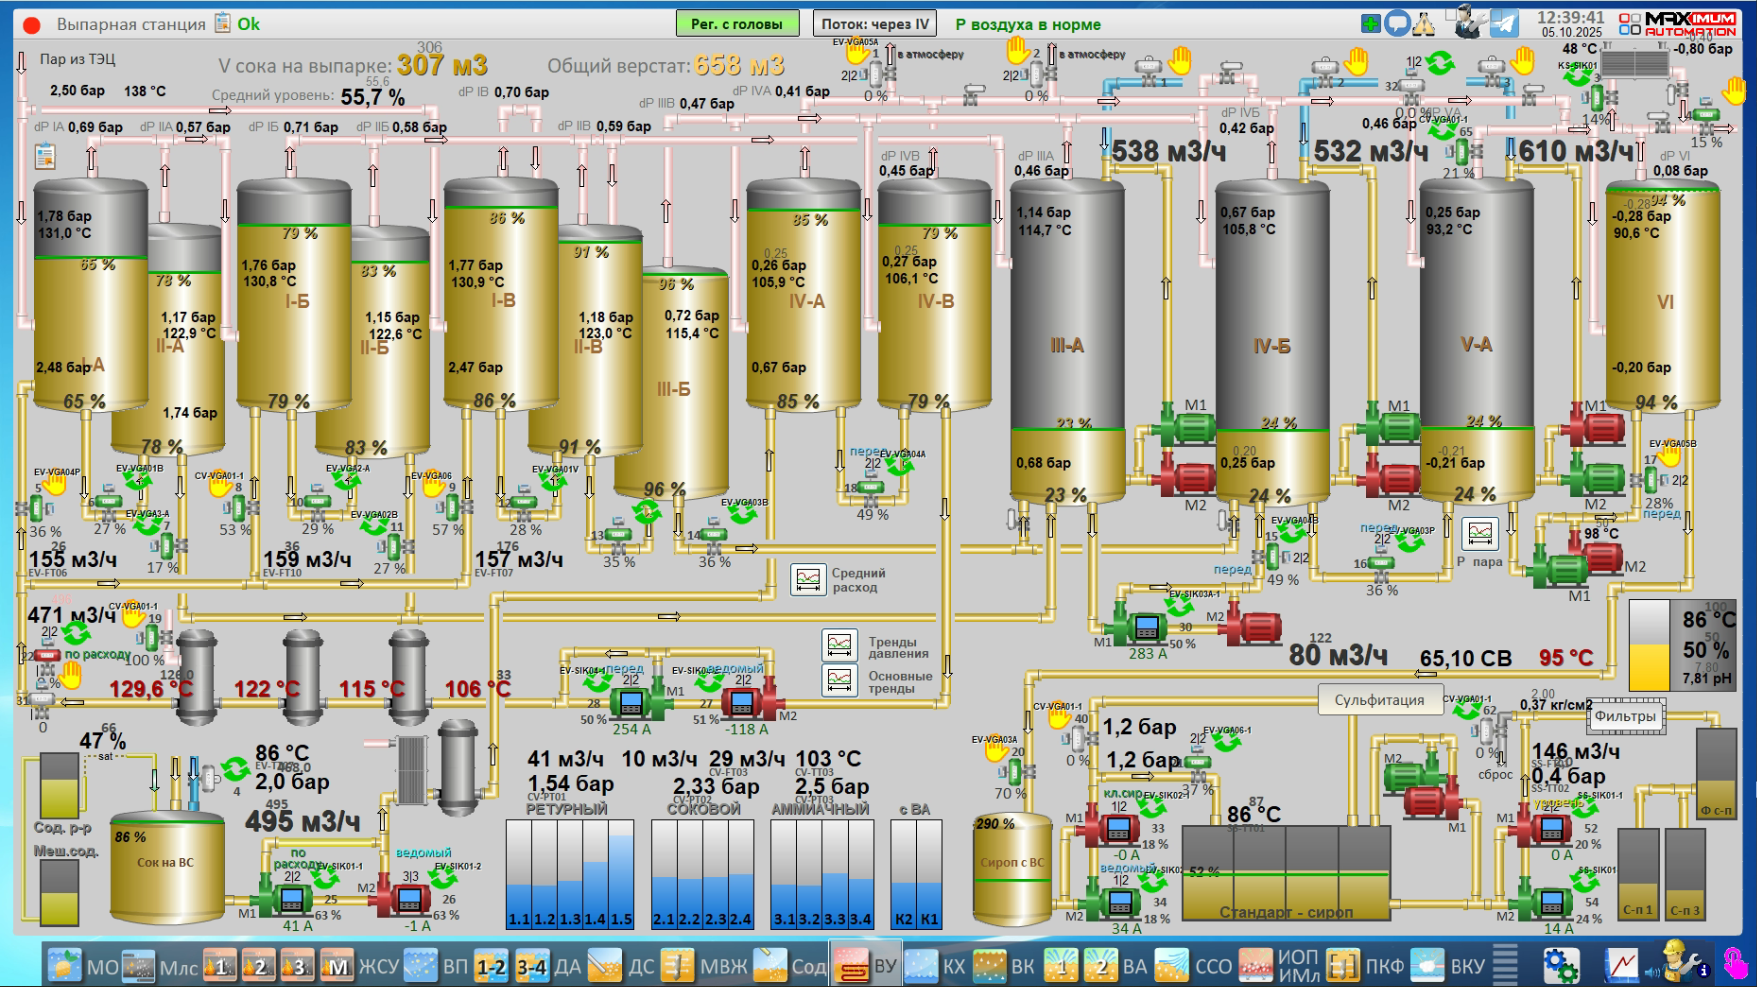
Task: Click the 'Сульфитация' button
Action: tap(1379, 700)
